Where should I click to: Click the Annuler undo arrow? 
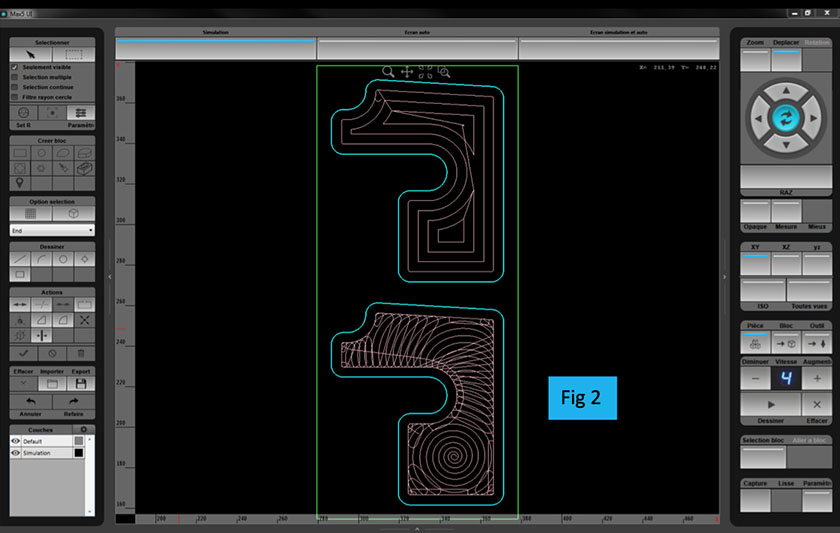click(30, 402)
